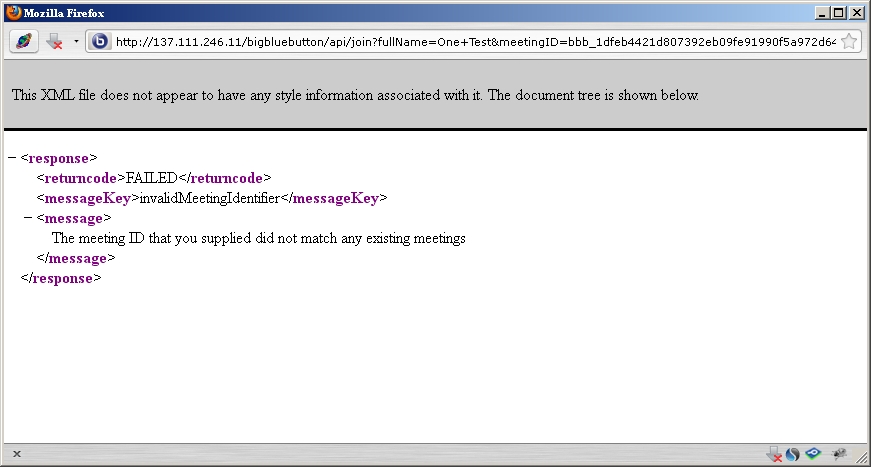Screen dimensions: 871x467
Task: Click the Firefox logo in the title bar
Action: (x=13, y=13)
